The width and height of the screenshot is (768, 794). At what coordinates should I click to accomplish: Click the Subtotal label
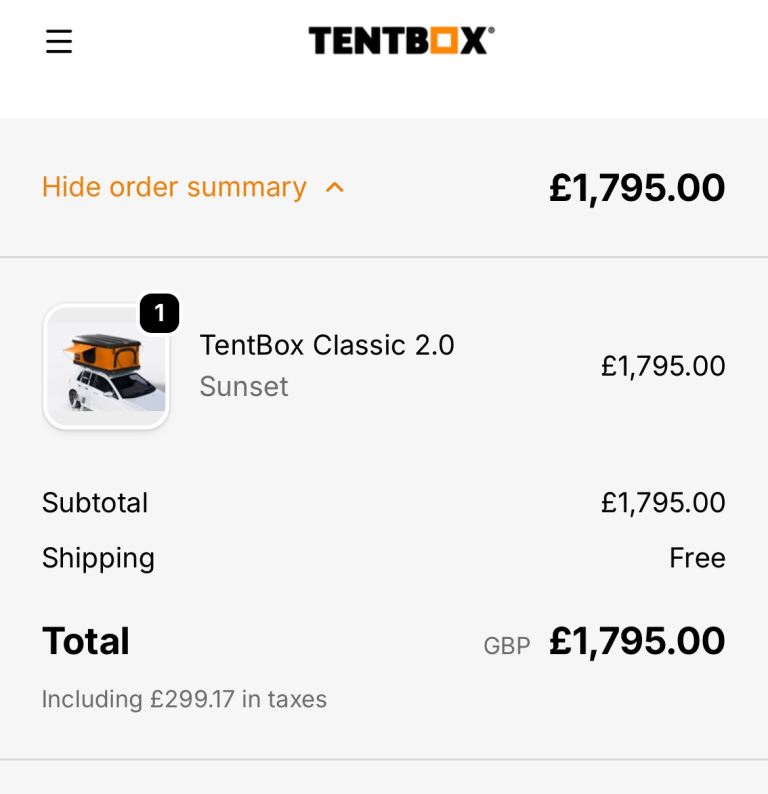(x=95, y=502)
